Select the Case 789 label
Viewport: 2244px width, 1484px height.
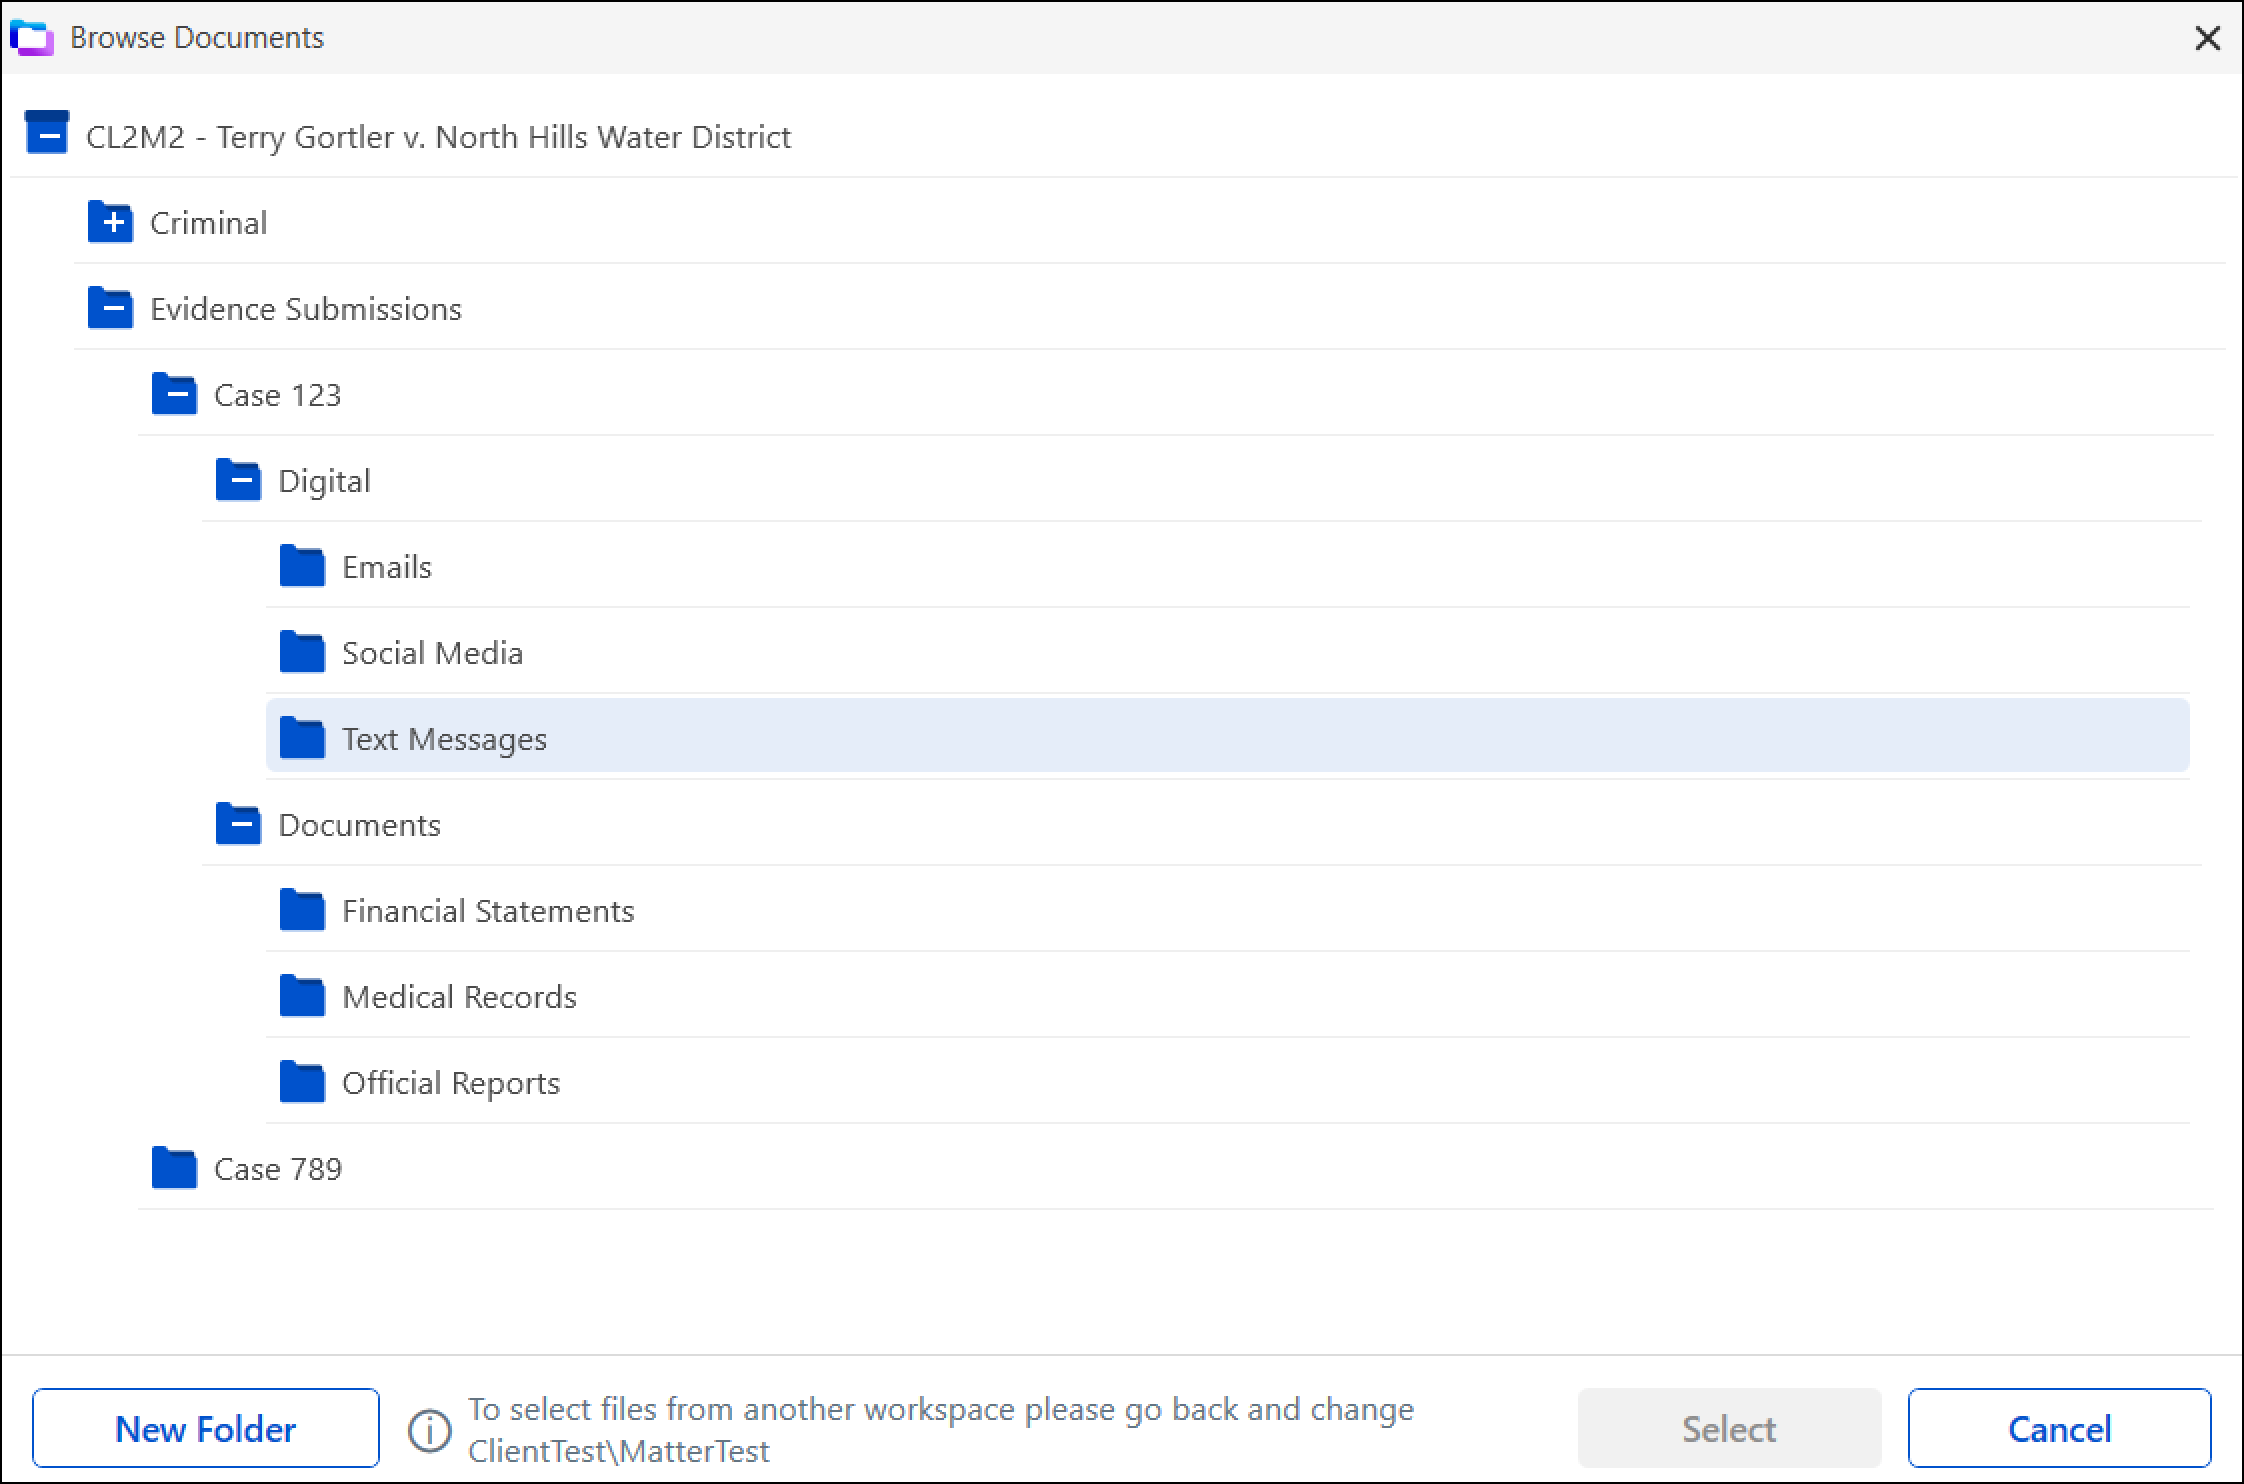pos(278,1169)
